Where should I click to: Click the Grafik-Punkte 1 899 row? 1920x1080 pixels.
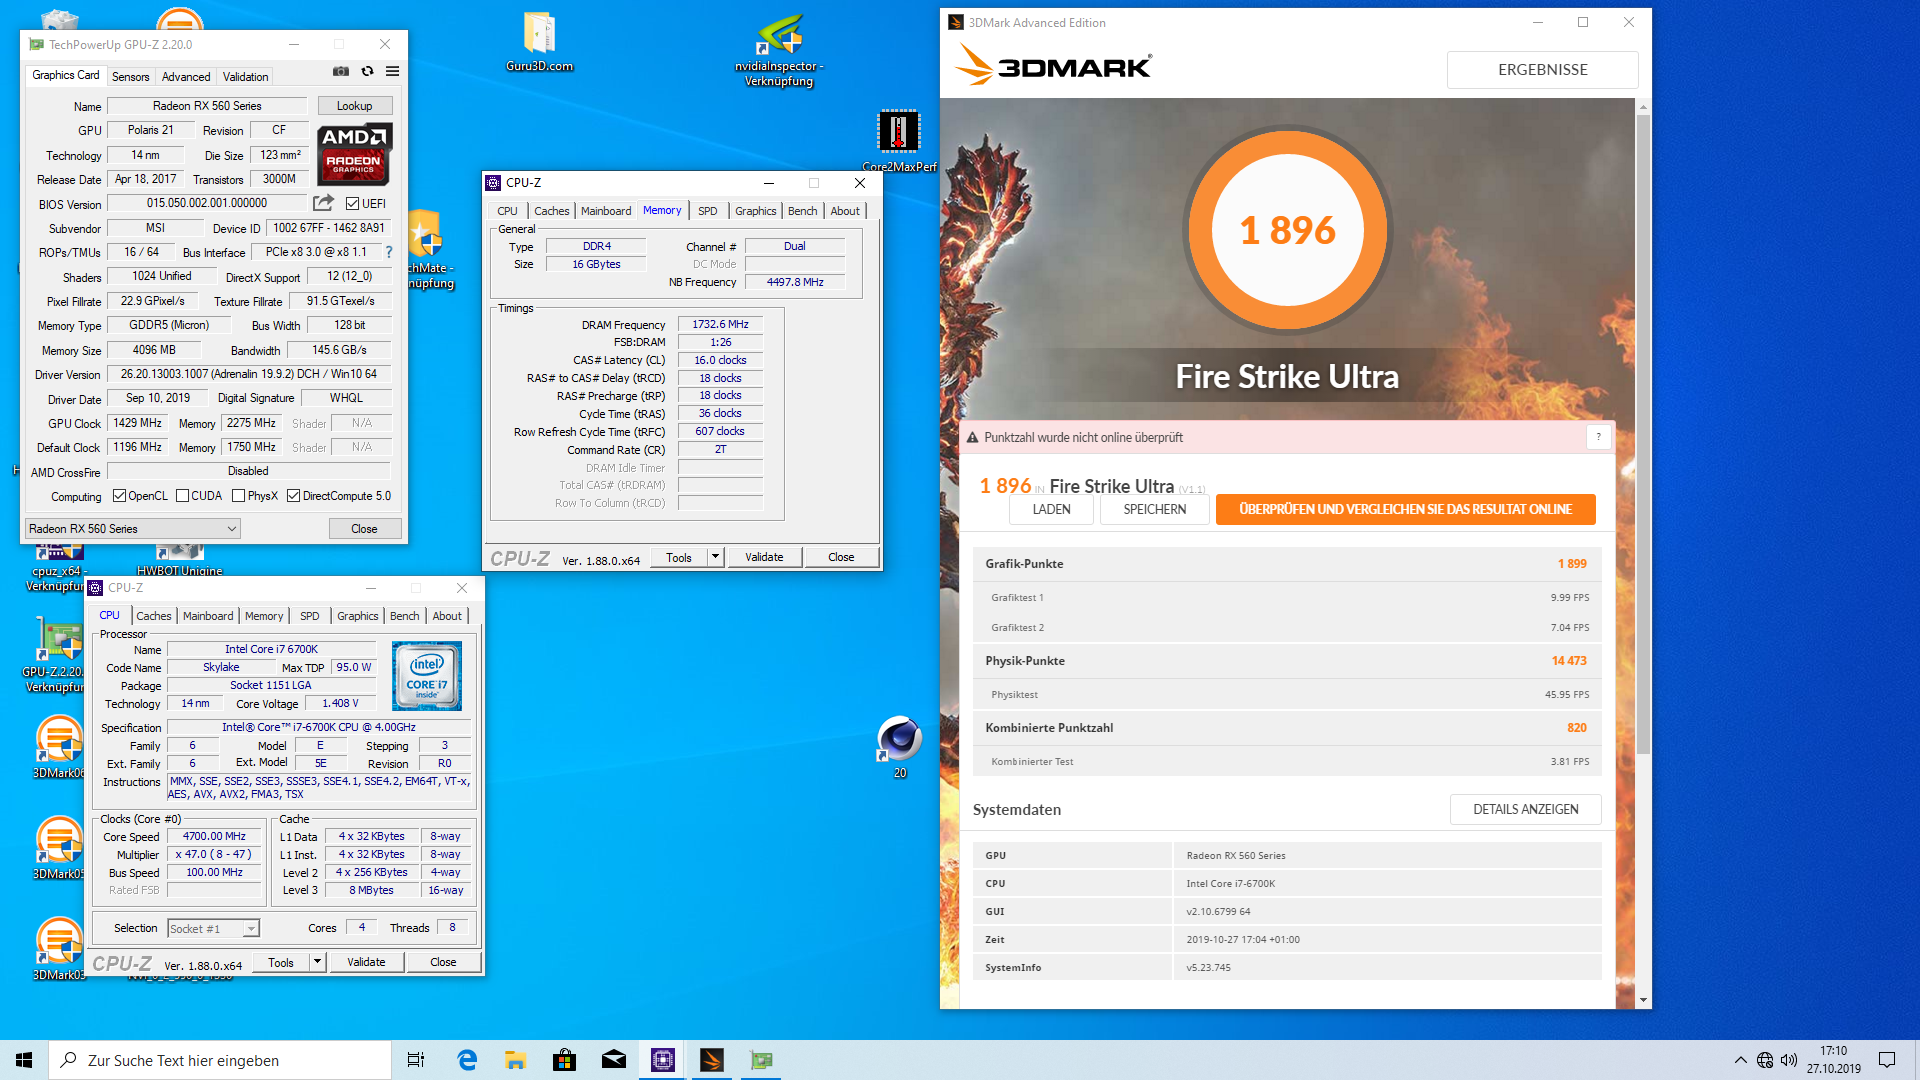point(1287,564)
